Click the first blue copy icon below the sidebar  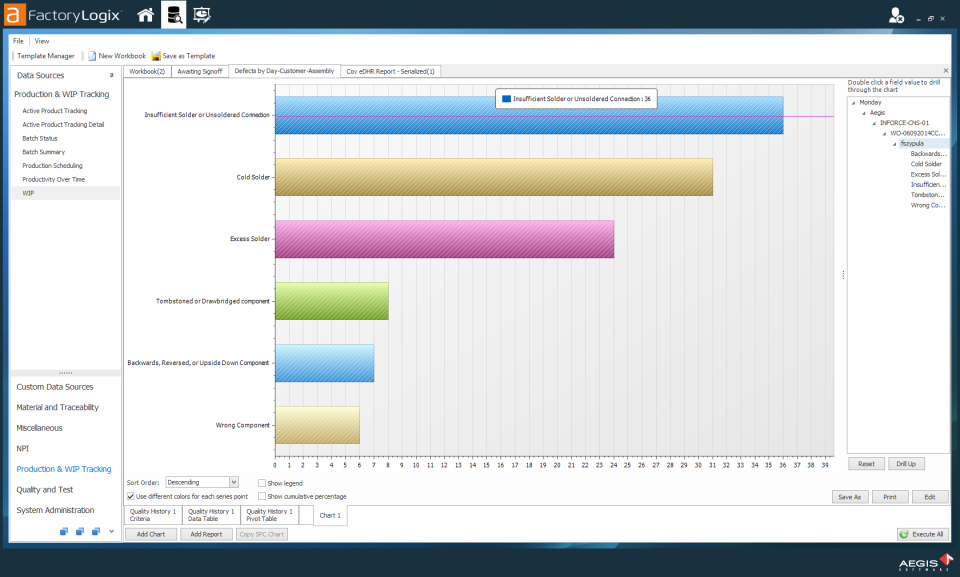(62, 531)
